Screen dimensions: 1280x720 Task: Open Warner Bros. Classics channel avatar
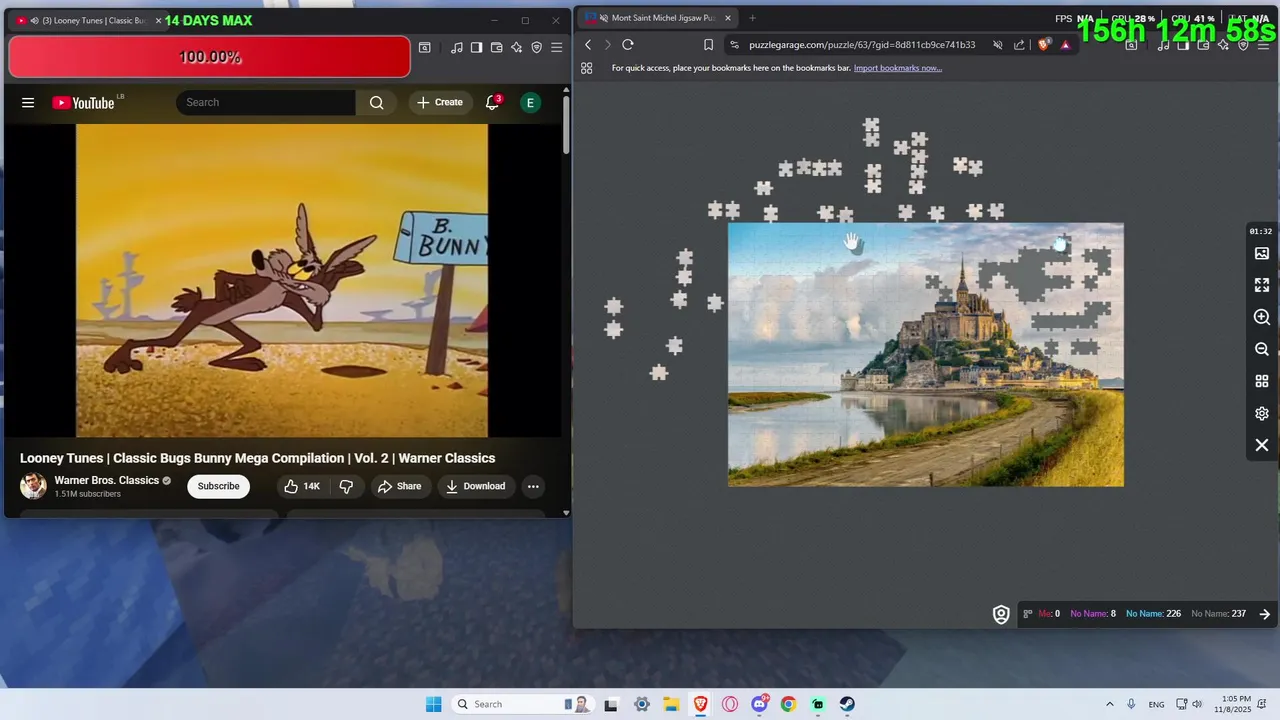coord(33,486)
